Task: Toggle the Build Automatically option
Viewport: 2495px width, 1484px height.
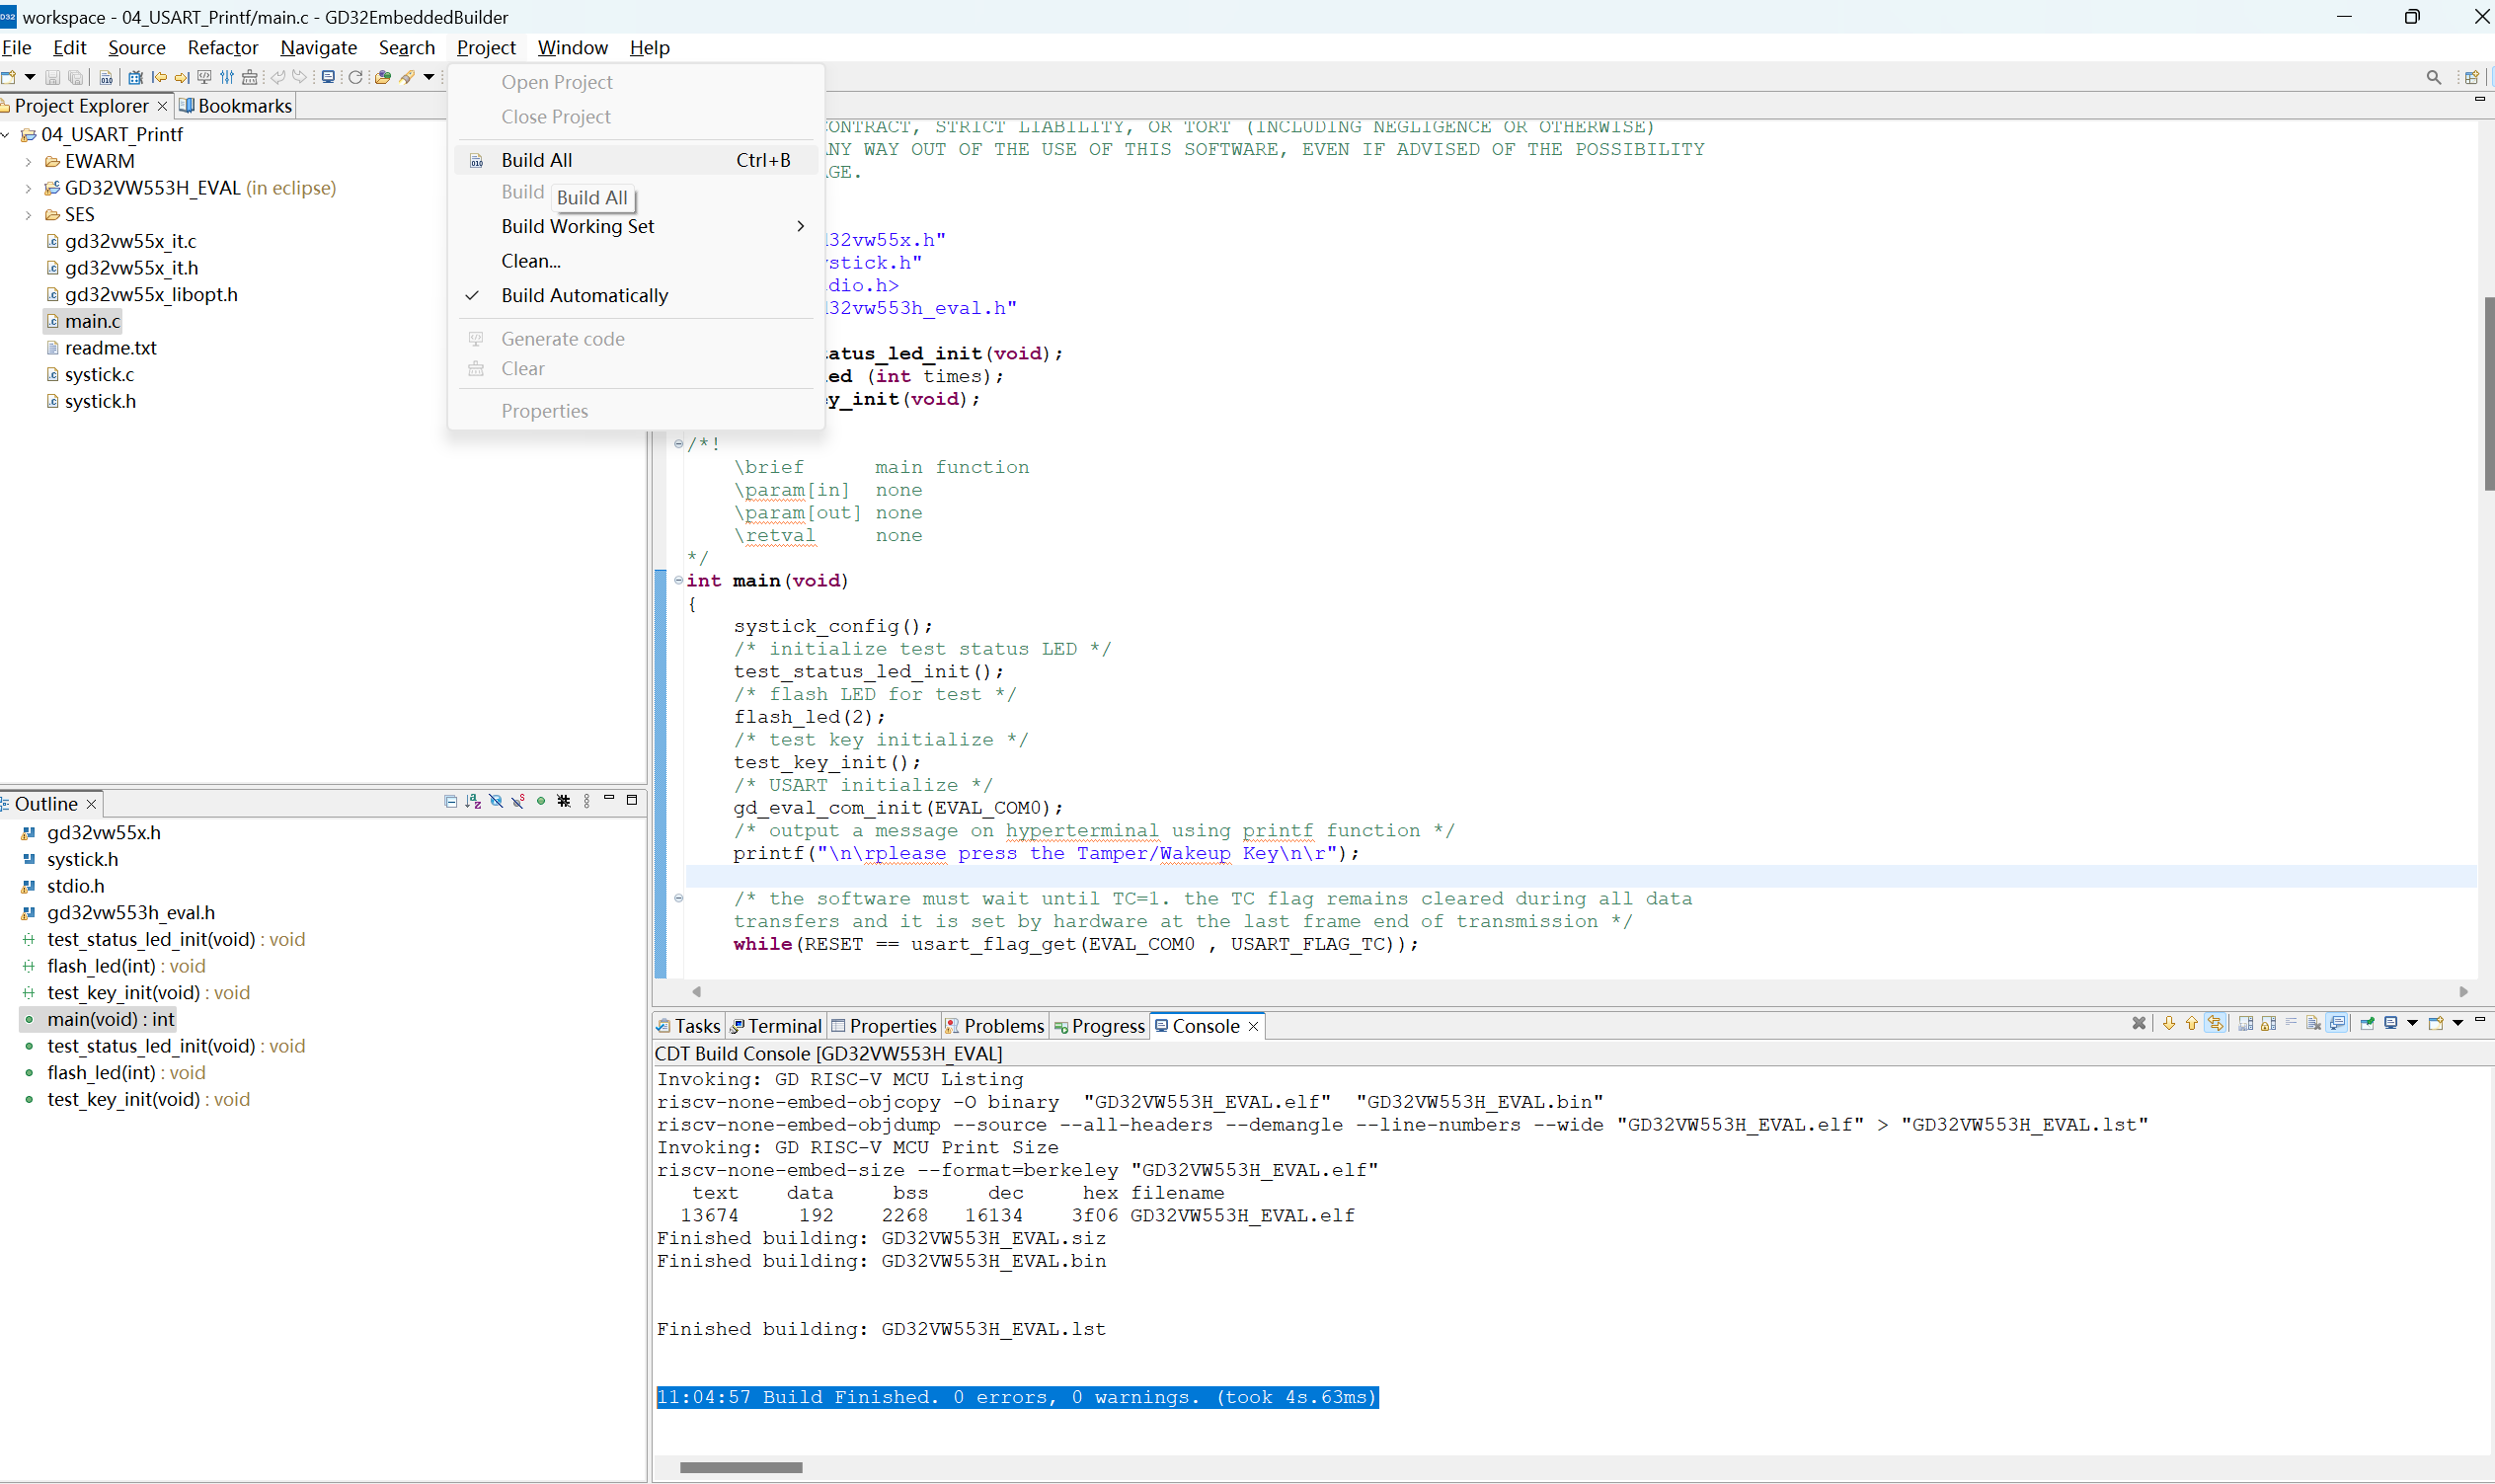Action: [x=584, y=295]
